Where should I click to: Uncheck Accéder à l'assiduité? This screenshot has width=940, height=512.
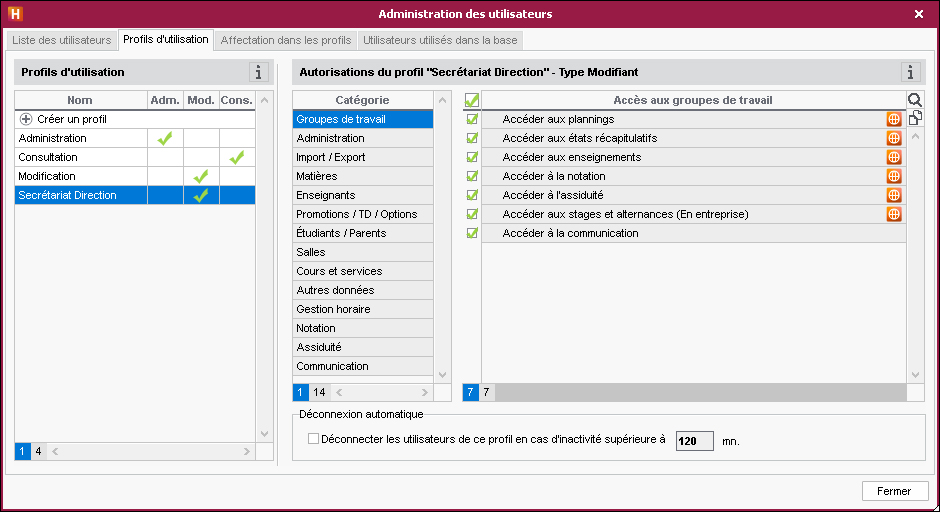[x=472, y=195]
